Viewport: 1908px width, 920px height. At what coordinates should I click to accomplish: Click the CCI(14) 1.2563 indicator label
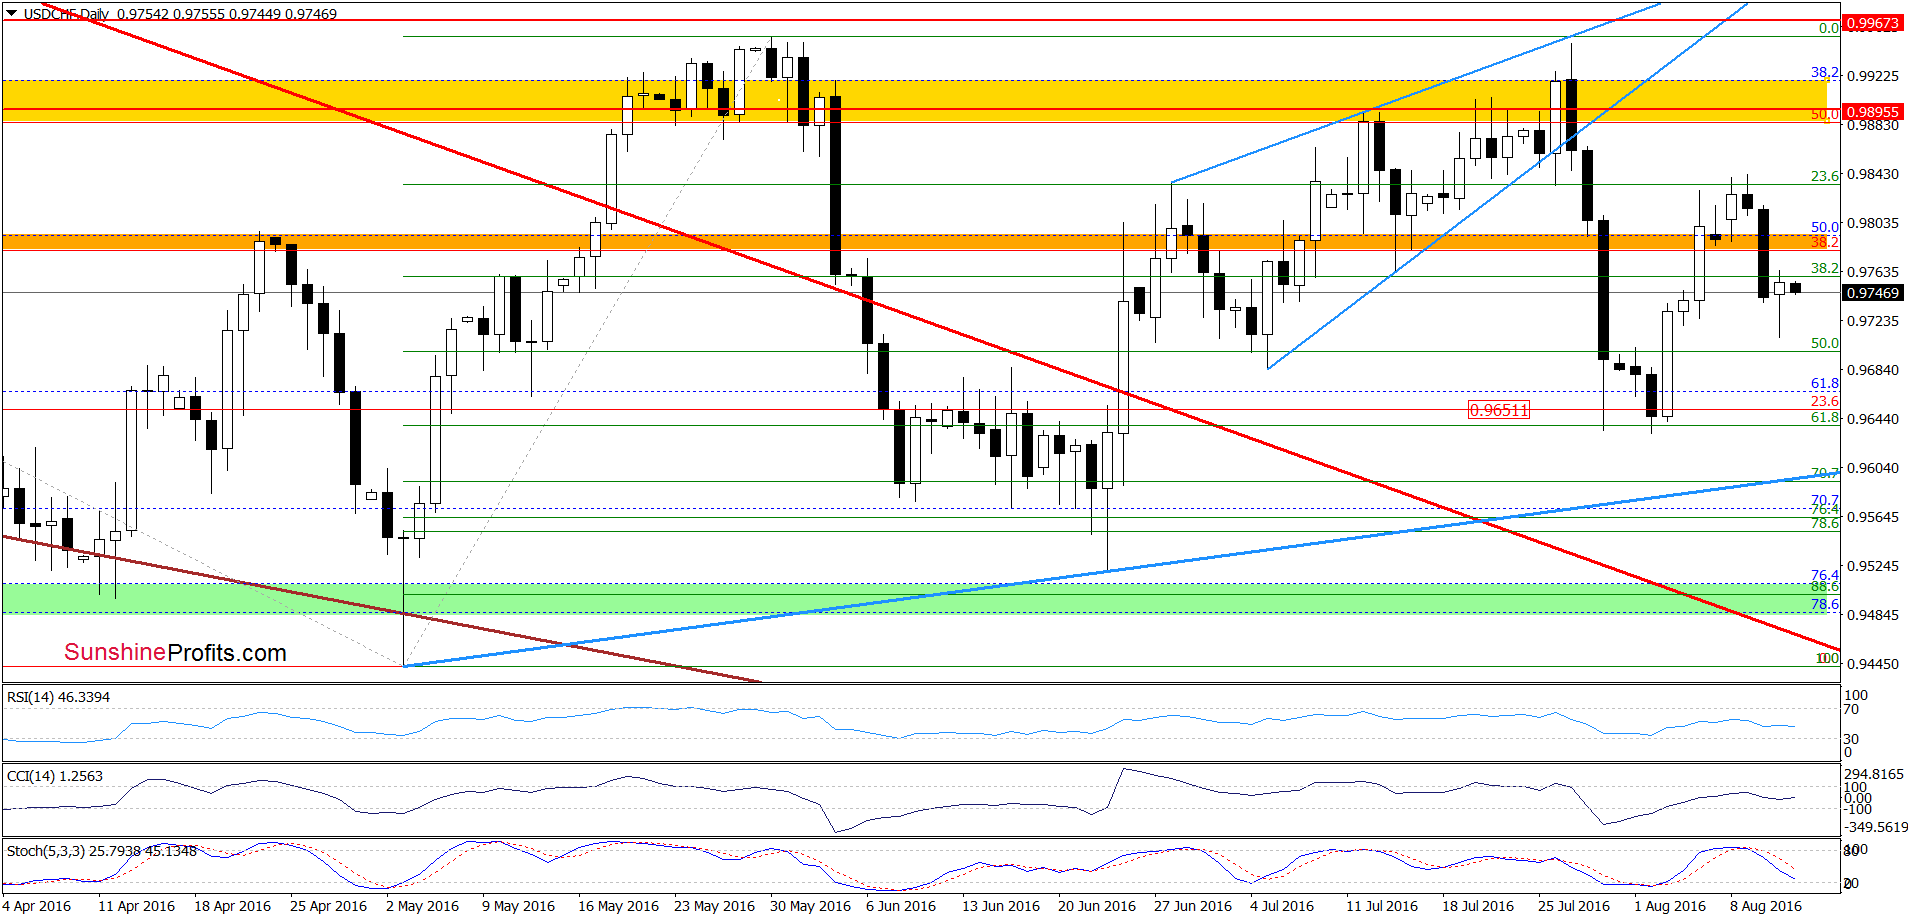(54, 776)
